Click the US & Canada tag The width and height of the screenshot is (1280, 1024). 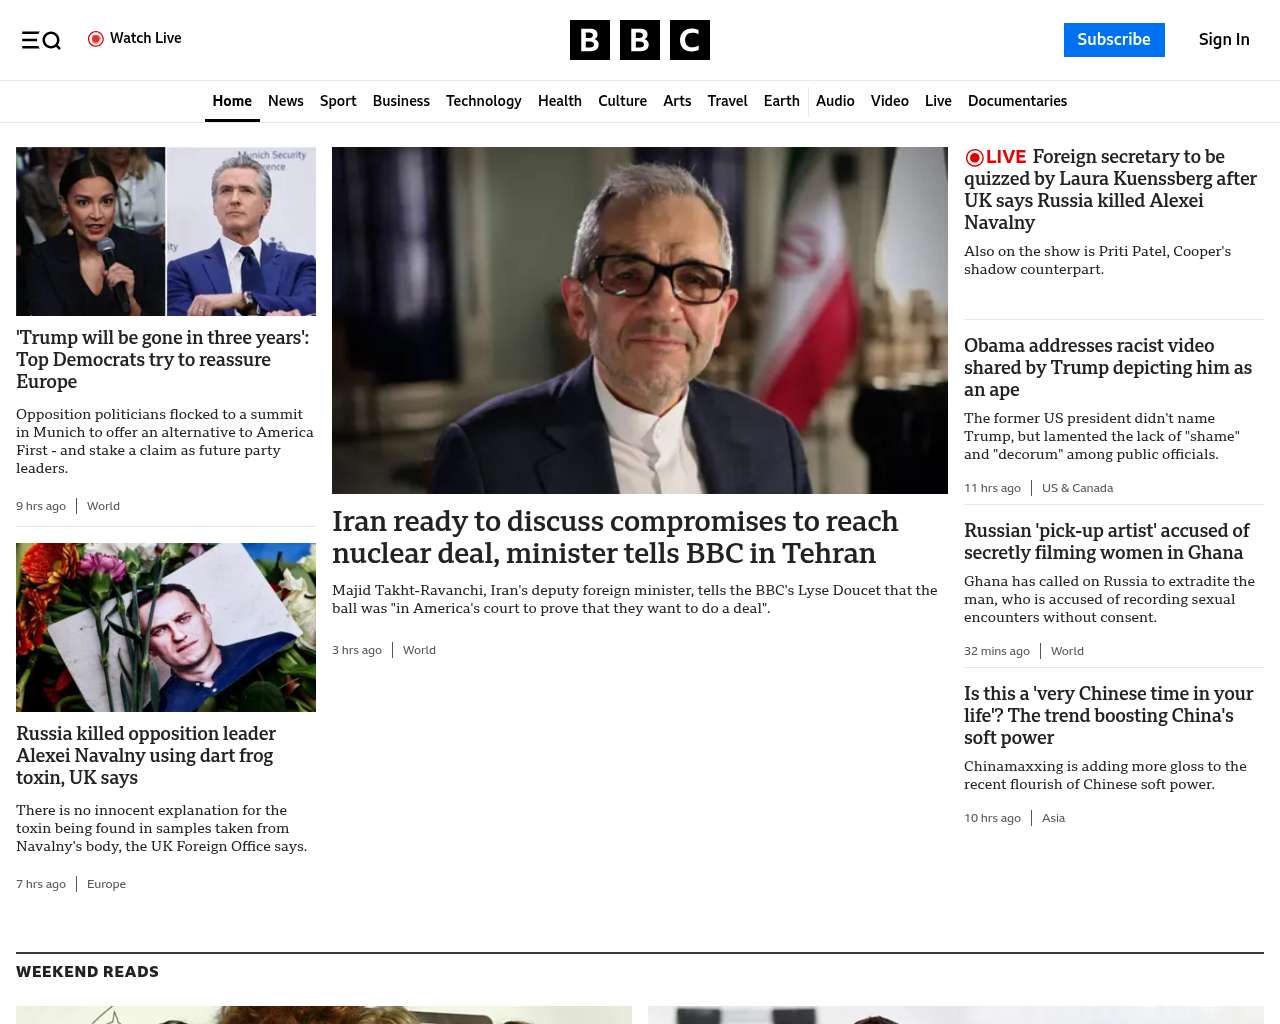point(1077,488)
